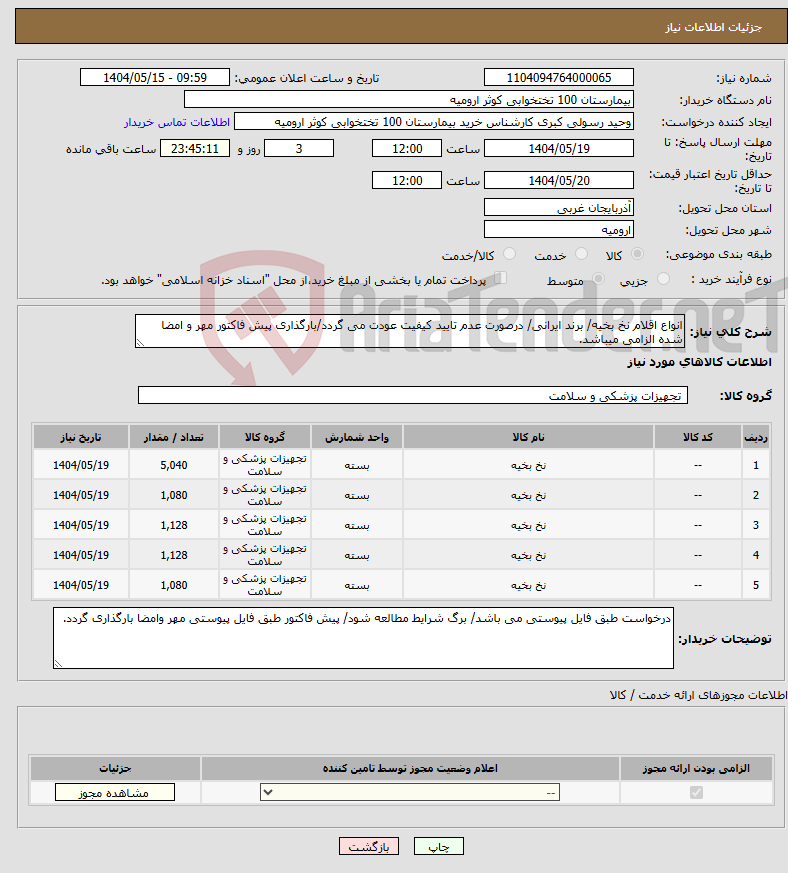Toggle the اسناد خزانه اسلامی payment checkbox

500,278
